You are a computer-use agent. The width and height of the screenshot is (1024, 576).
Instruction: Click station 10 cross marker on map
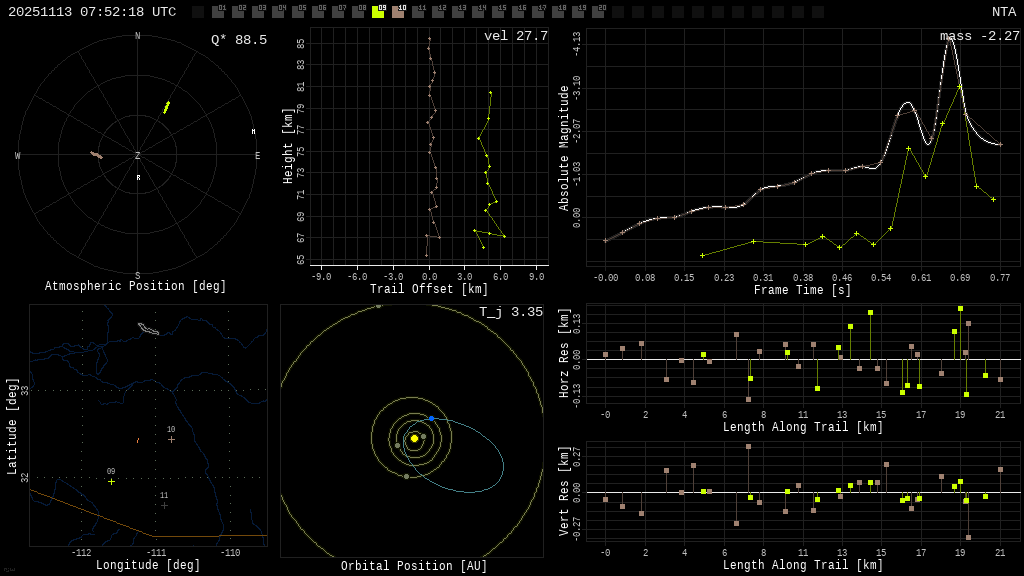point(171,439)
